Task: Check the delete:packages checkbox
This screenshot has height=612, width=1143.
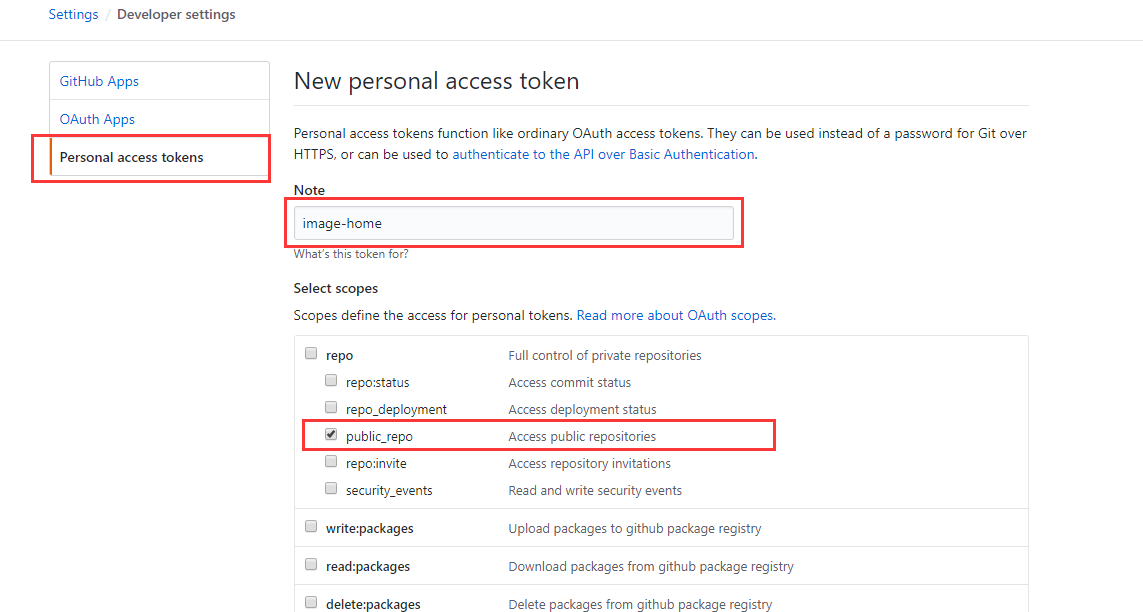Action: (311, 603)
